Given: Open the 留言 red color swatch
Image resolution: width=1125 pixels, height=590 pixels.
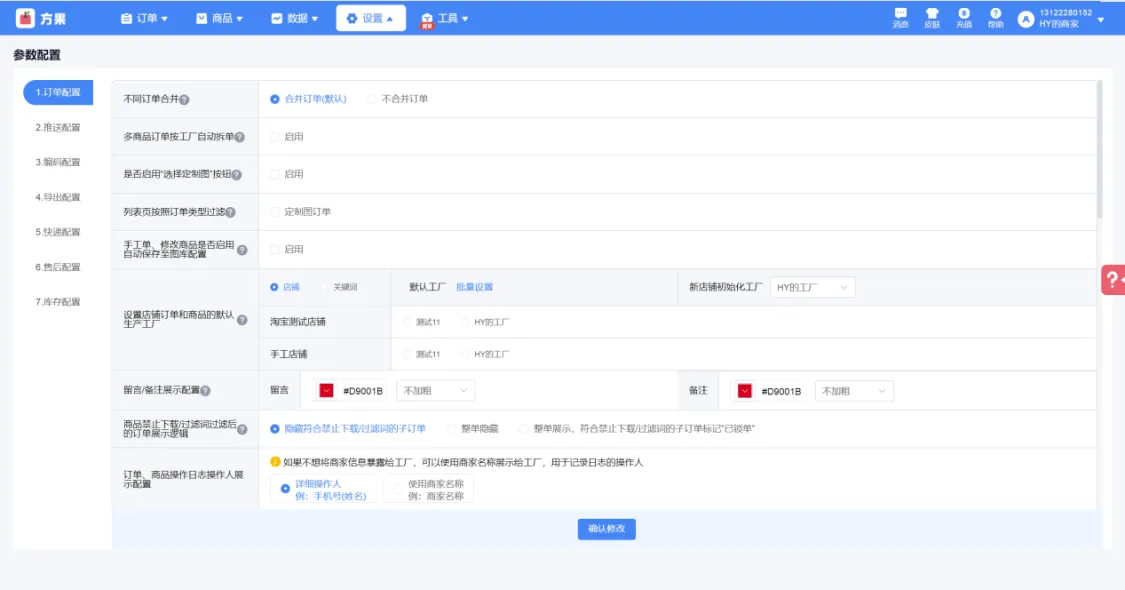Looking at the screenshot, I should coord(327,391).
